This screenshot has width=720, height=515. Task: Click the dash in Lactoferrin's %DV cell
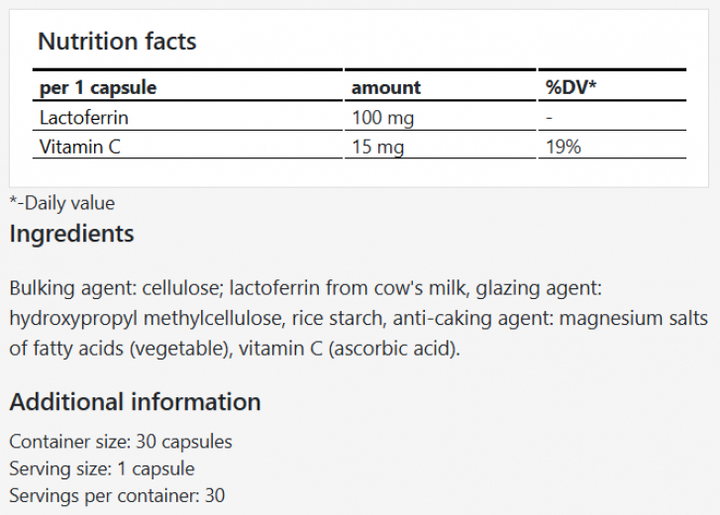click(549, 117)
